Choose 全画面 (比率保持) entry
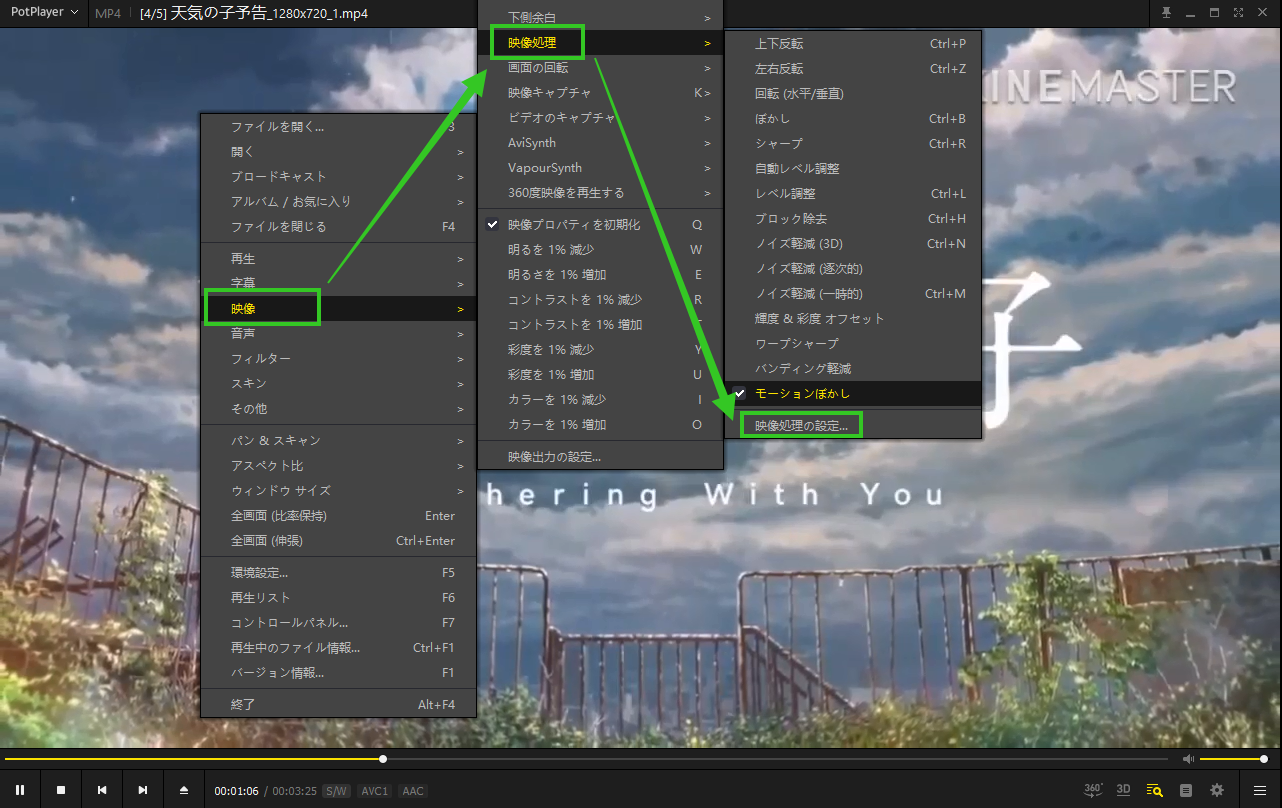Image resolution: width=1282 pixels, height=808 pixels. pyautogui.click(x=338, y=516)
